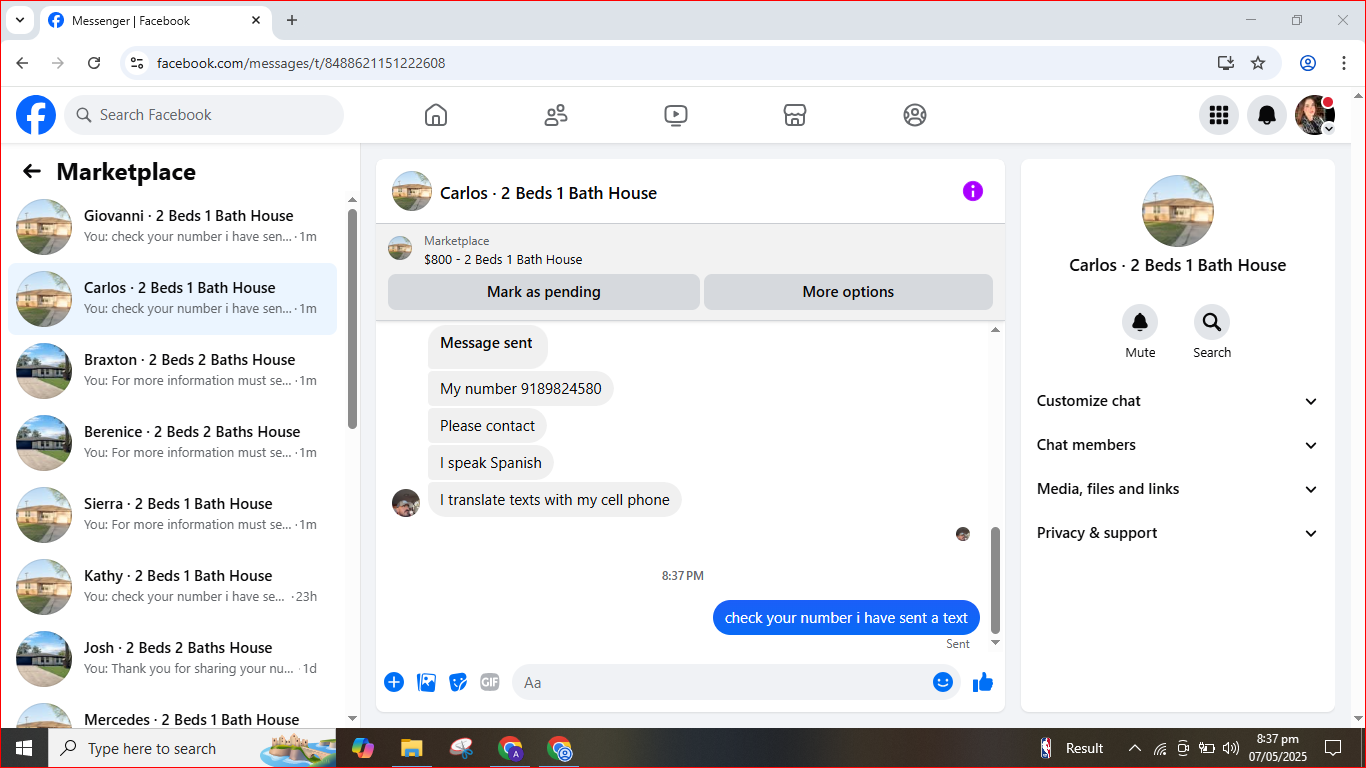This screenshot has width=1366, height=768.
Task: Open Chrome's three-dot menu
Action: point(1344,63)
